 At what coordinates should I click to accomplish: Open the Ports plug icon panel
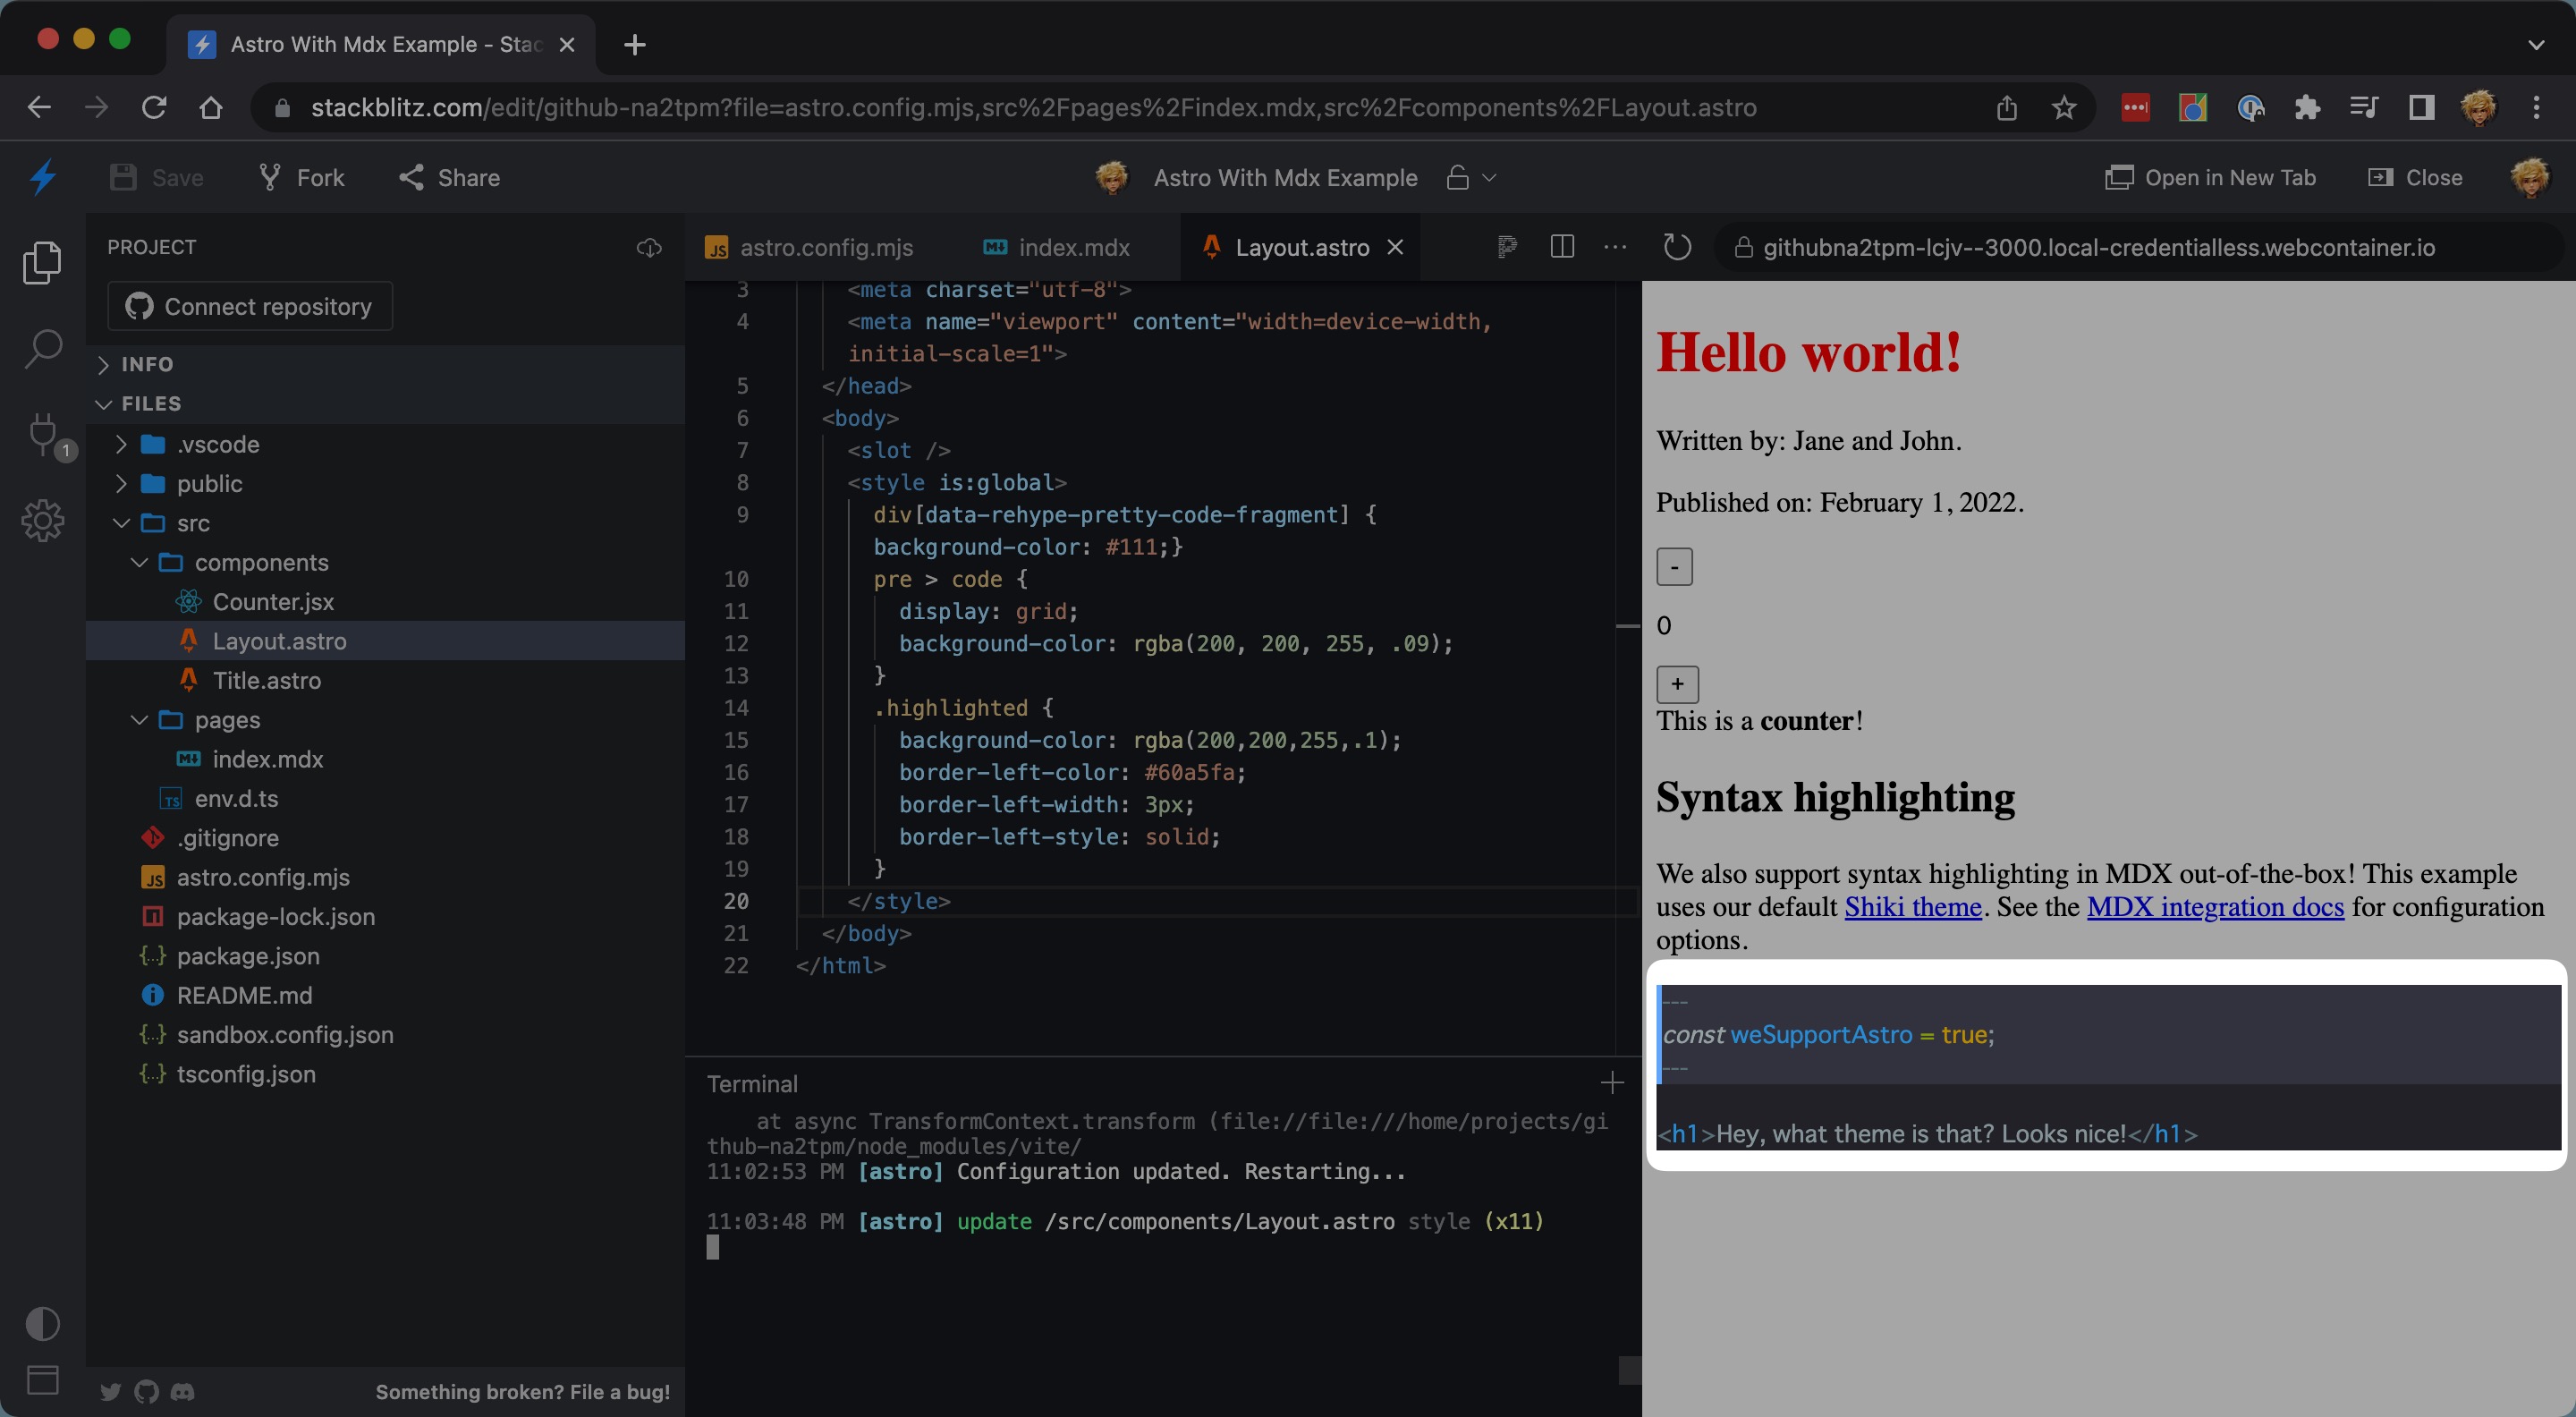[x=42, y=433]
